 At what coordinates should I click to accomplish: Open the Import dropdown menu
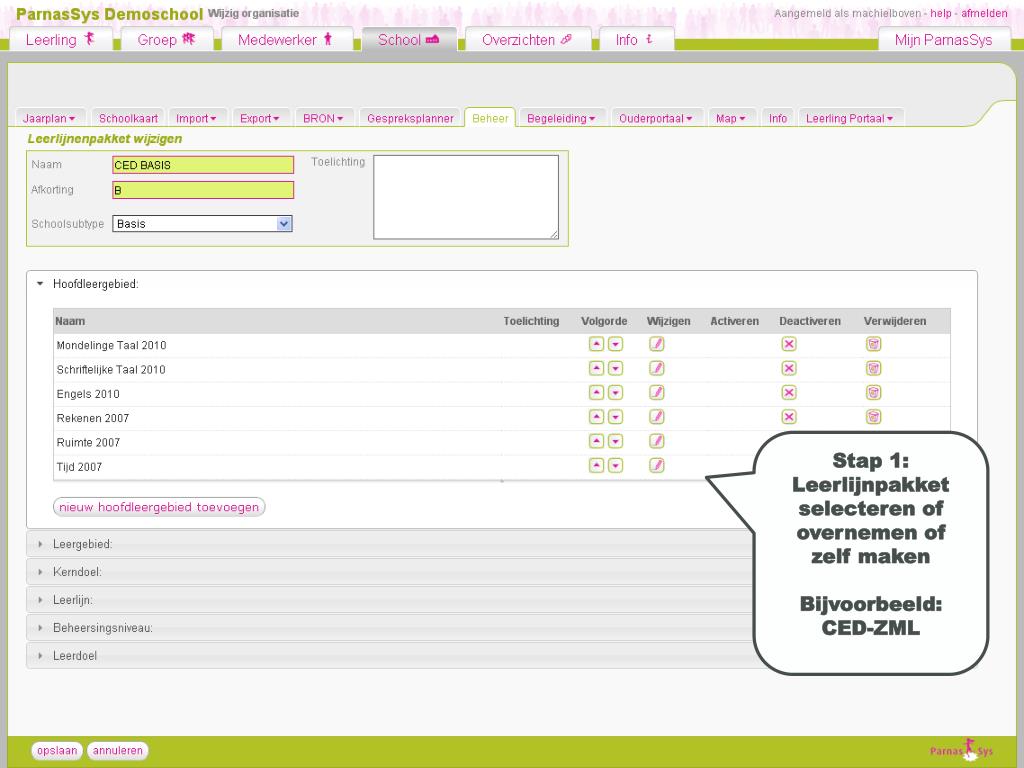(x=196, y=118)
